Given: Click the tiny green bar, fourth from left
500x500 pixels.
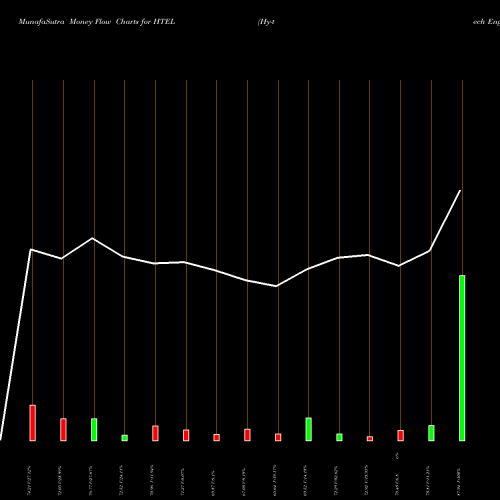Looking at the screenshot, I should pyautogui.click(x=125, y=438).
